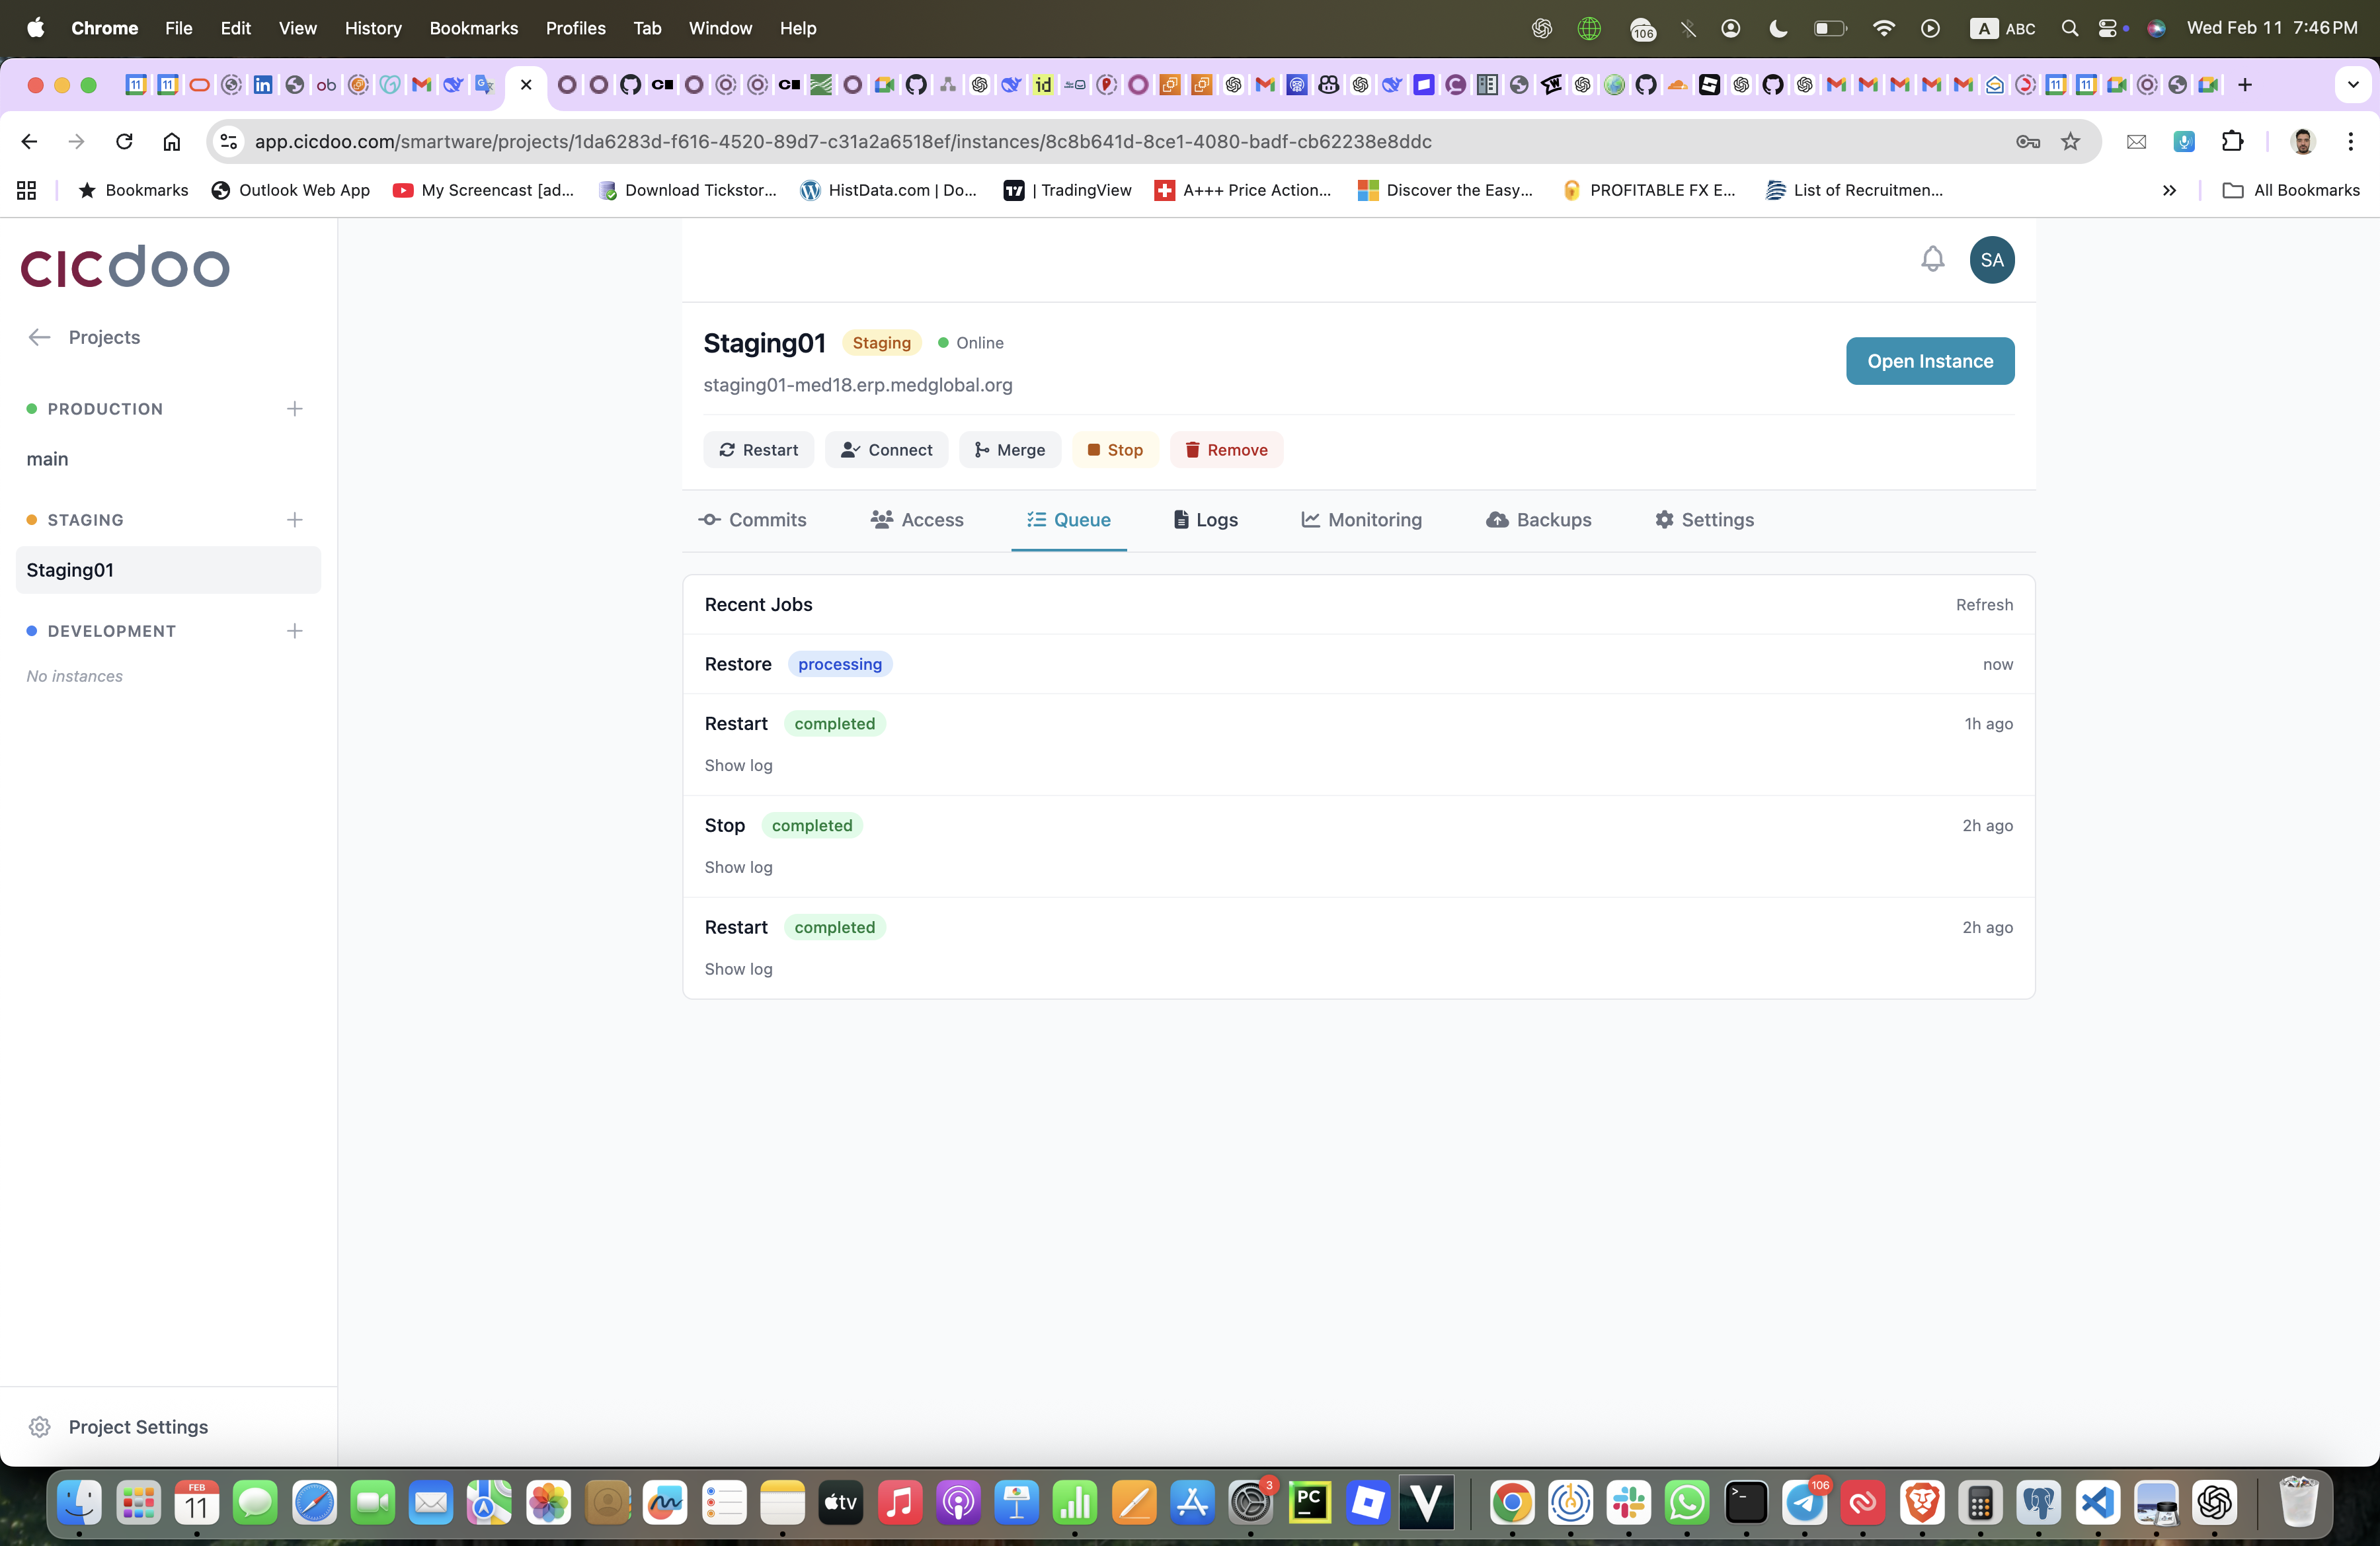This screenshot has height=1546, width=2380.
Task: Expand the tab search dropdown arrow
Action: pyautogui.click(x=2352, y=85)
